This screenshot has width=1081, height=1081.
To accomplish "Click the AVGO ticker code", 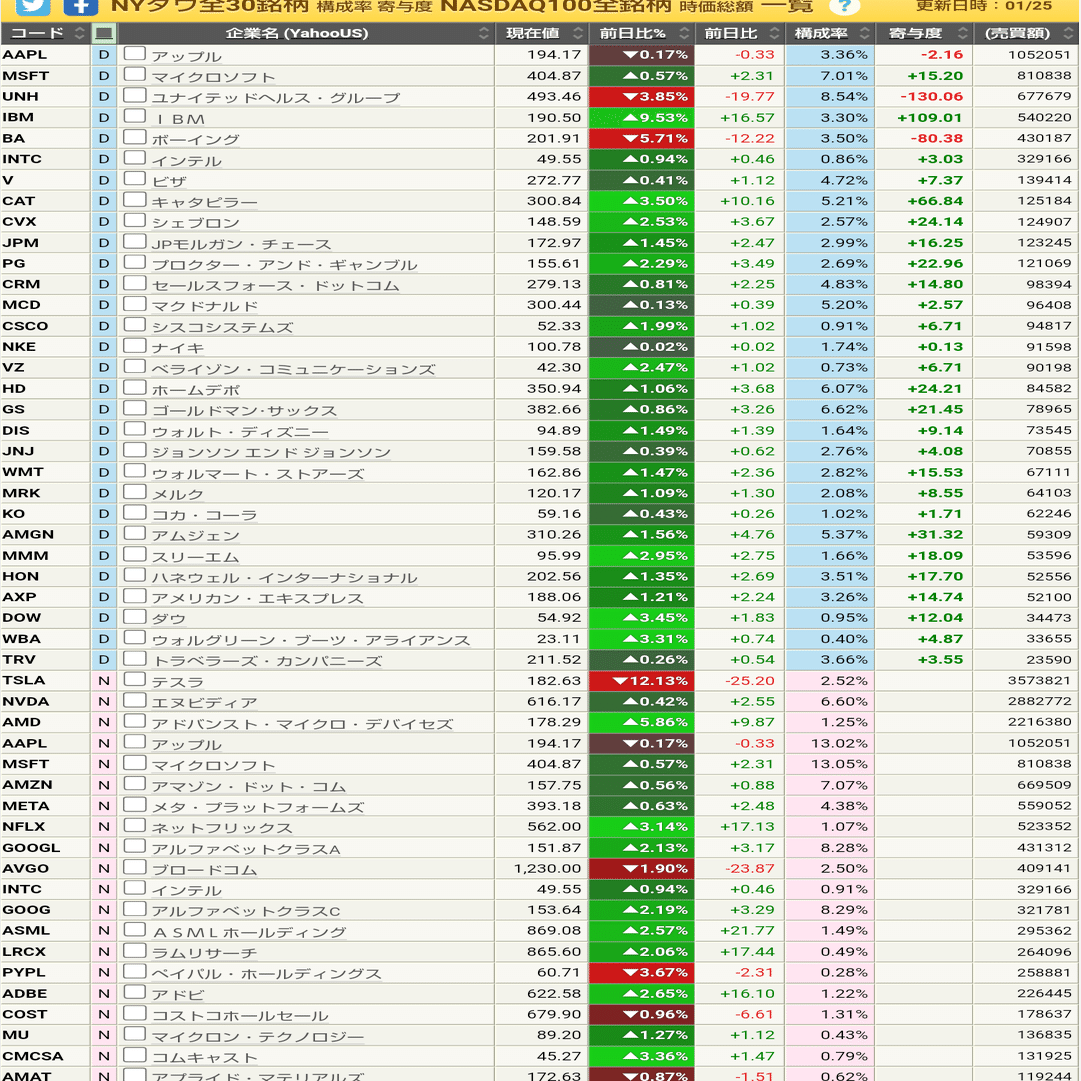I will (x=26, y=869).
